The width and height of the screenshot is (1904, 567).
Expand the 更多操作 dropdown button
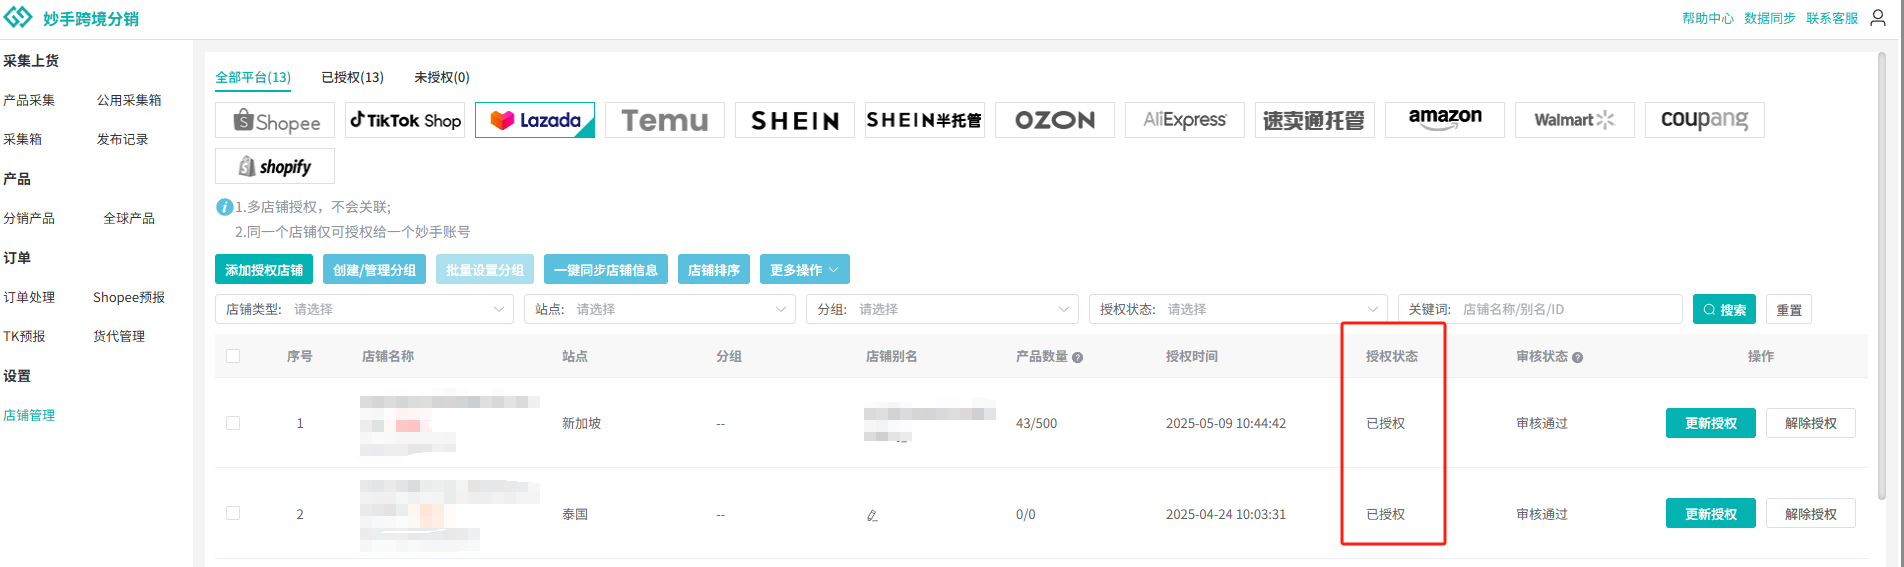click(x=805, y=270)
